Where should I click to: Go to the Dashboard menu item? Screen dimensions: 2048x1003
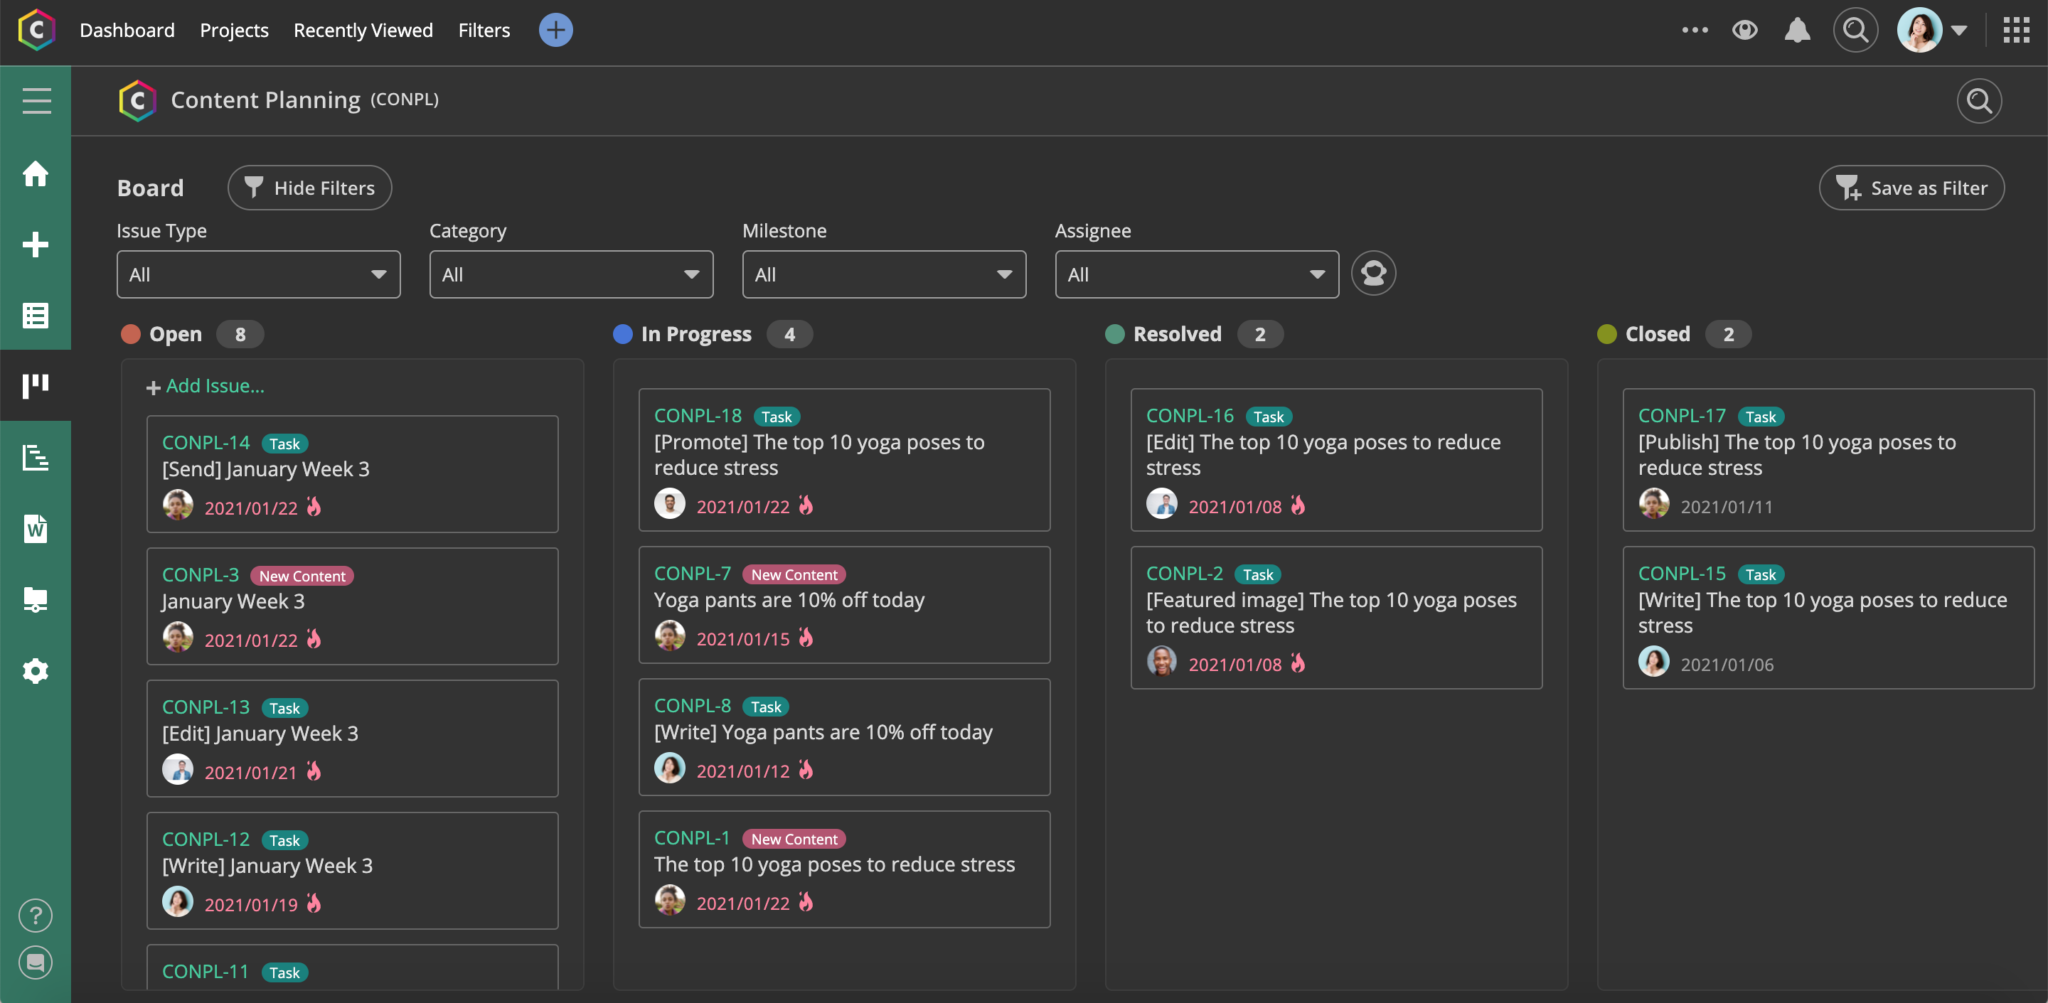tap(128, 30)
